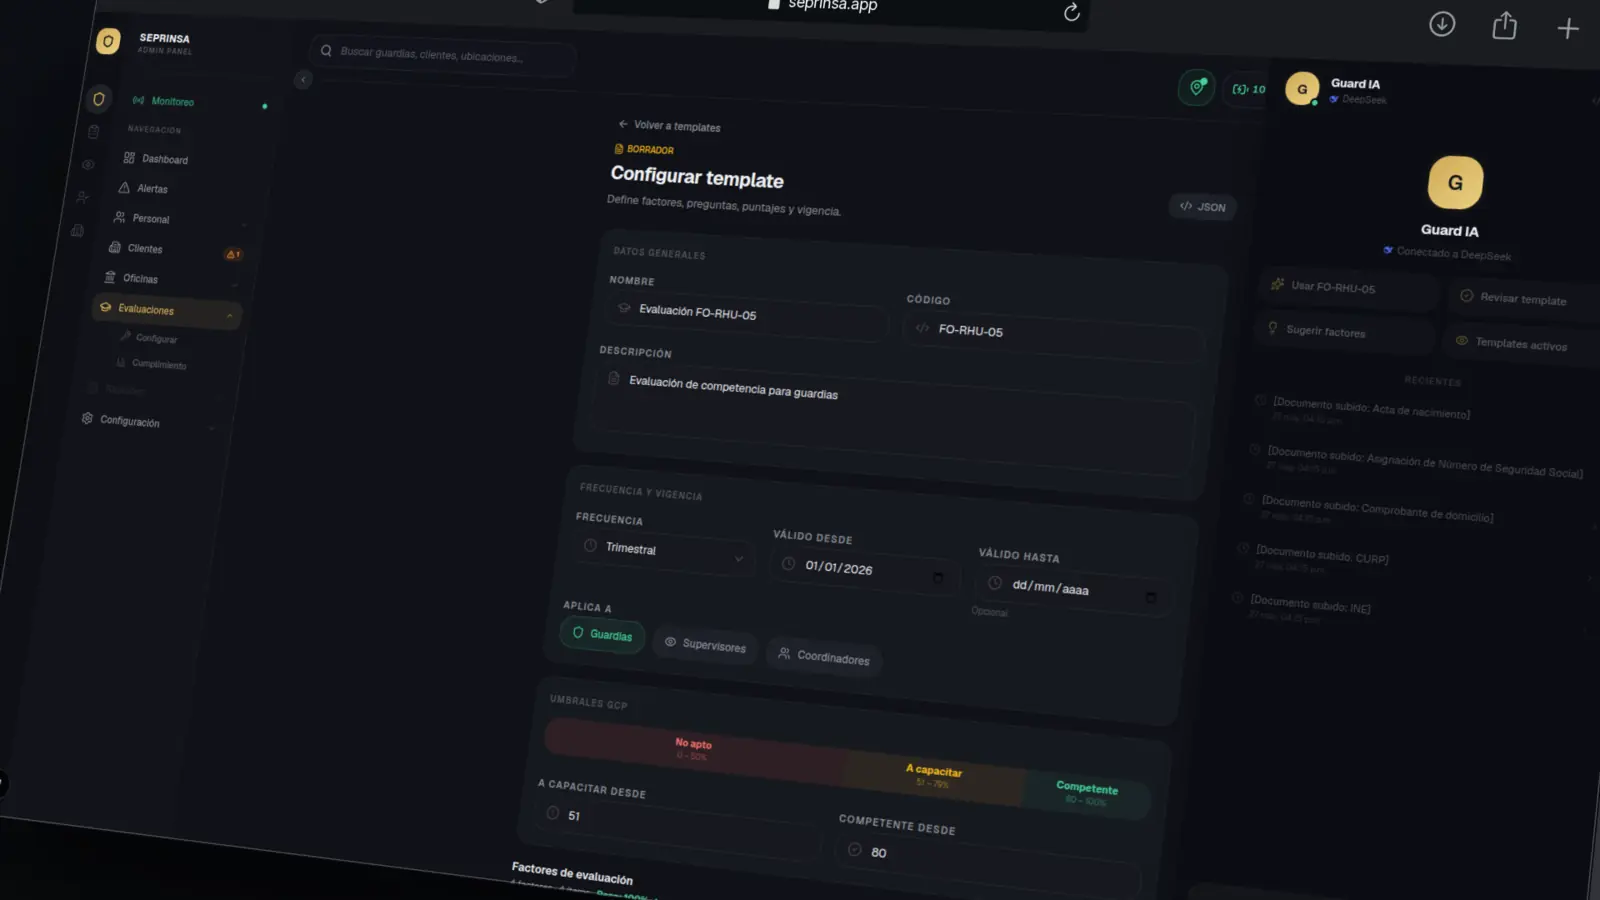Screen dimensions: 1600x900
Task: Click the Competente green threshold segment
Action: pos(1087,794)
